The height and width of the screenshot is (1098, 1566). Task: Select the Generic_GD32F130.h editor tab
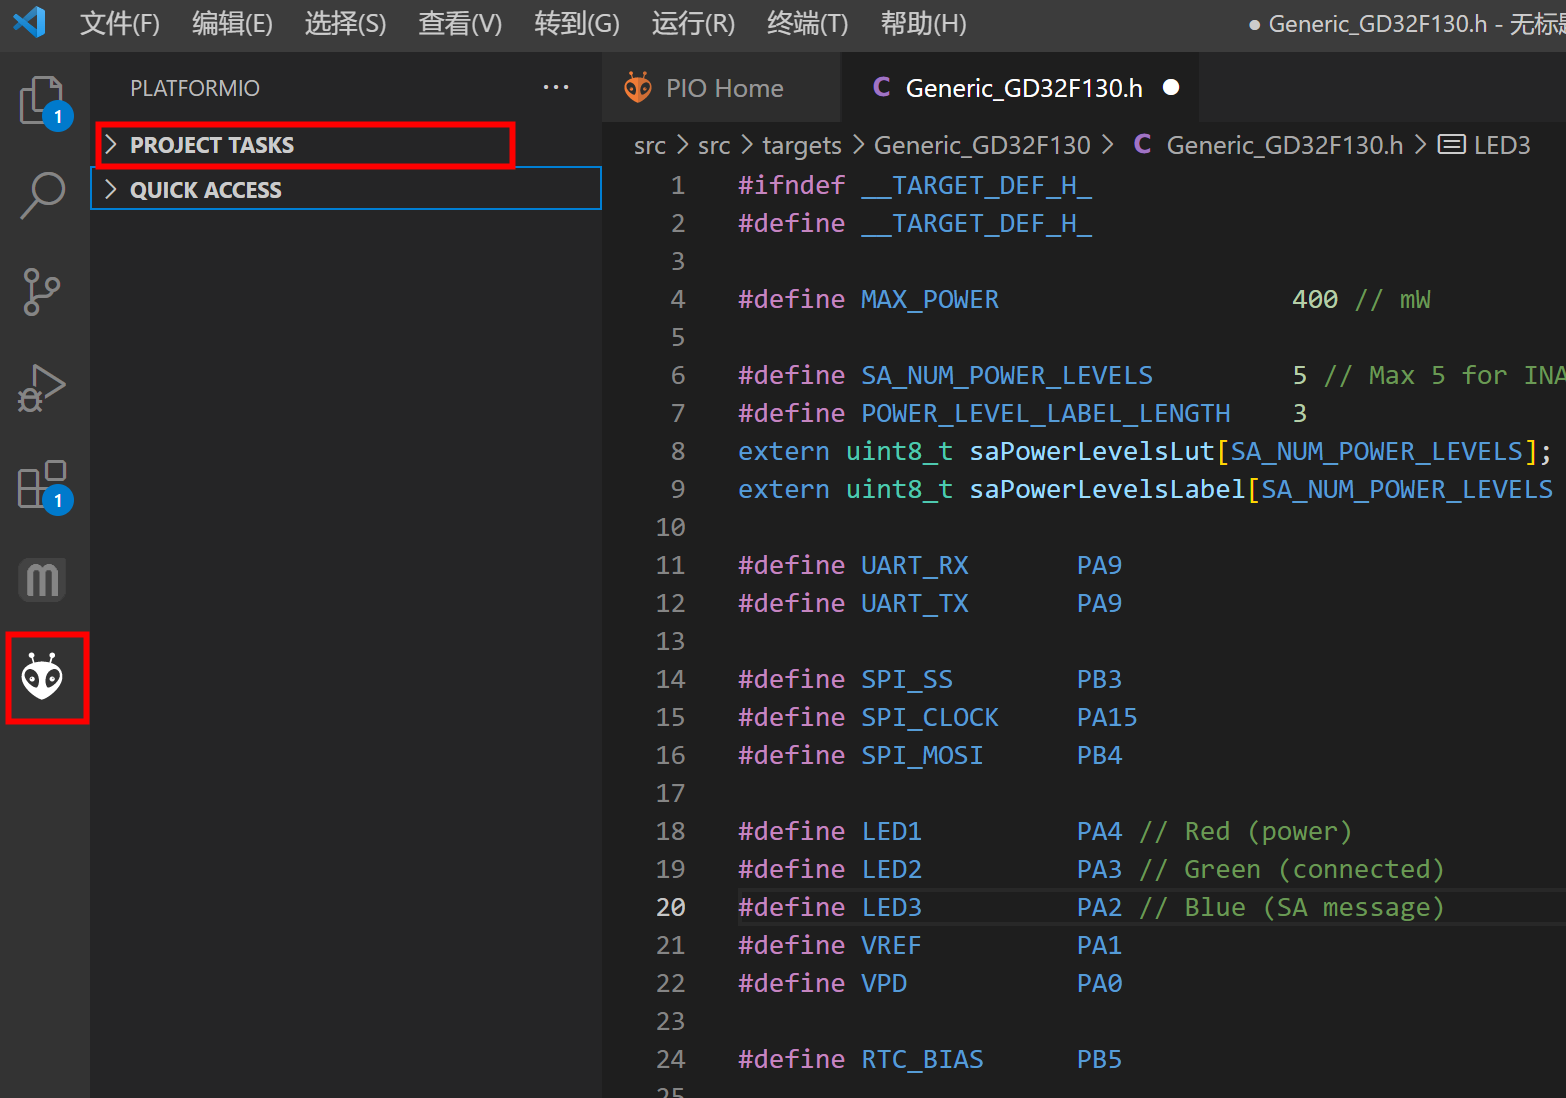tap(1022, 88)
